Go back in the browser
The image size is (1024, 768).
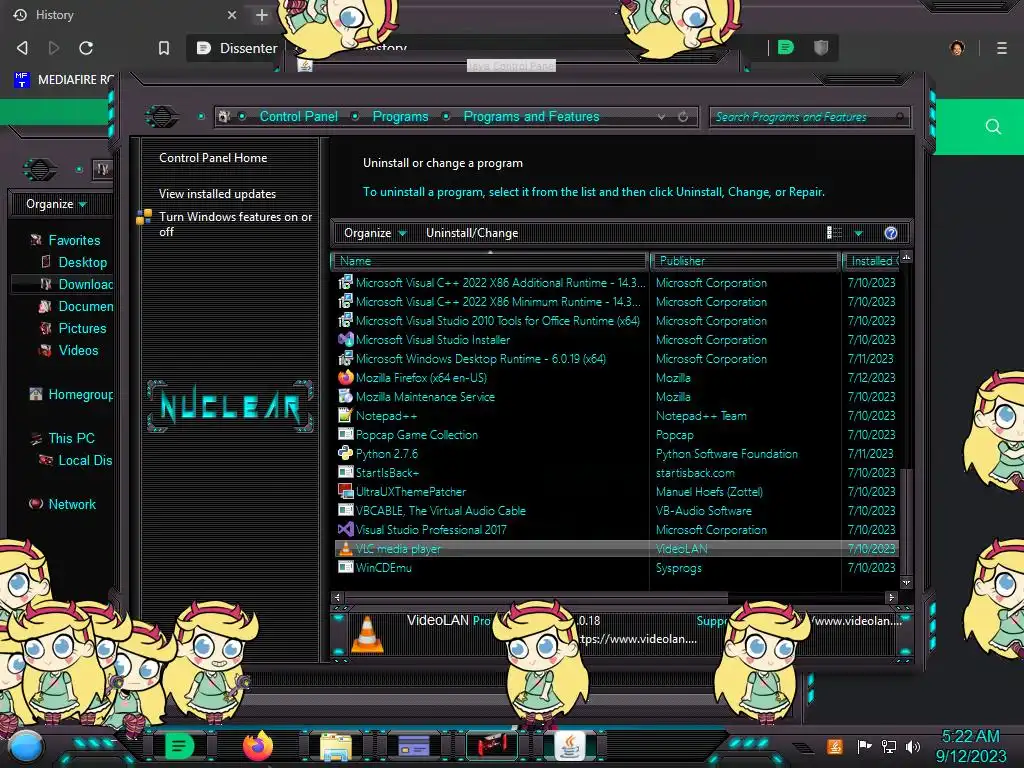pyautogui.click(x=22, y=48)
